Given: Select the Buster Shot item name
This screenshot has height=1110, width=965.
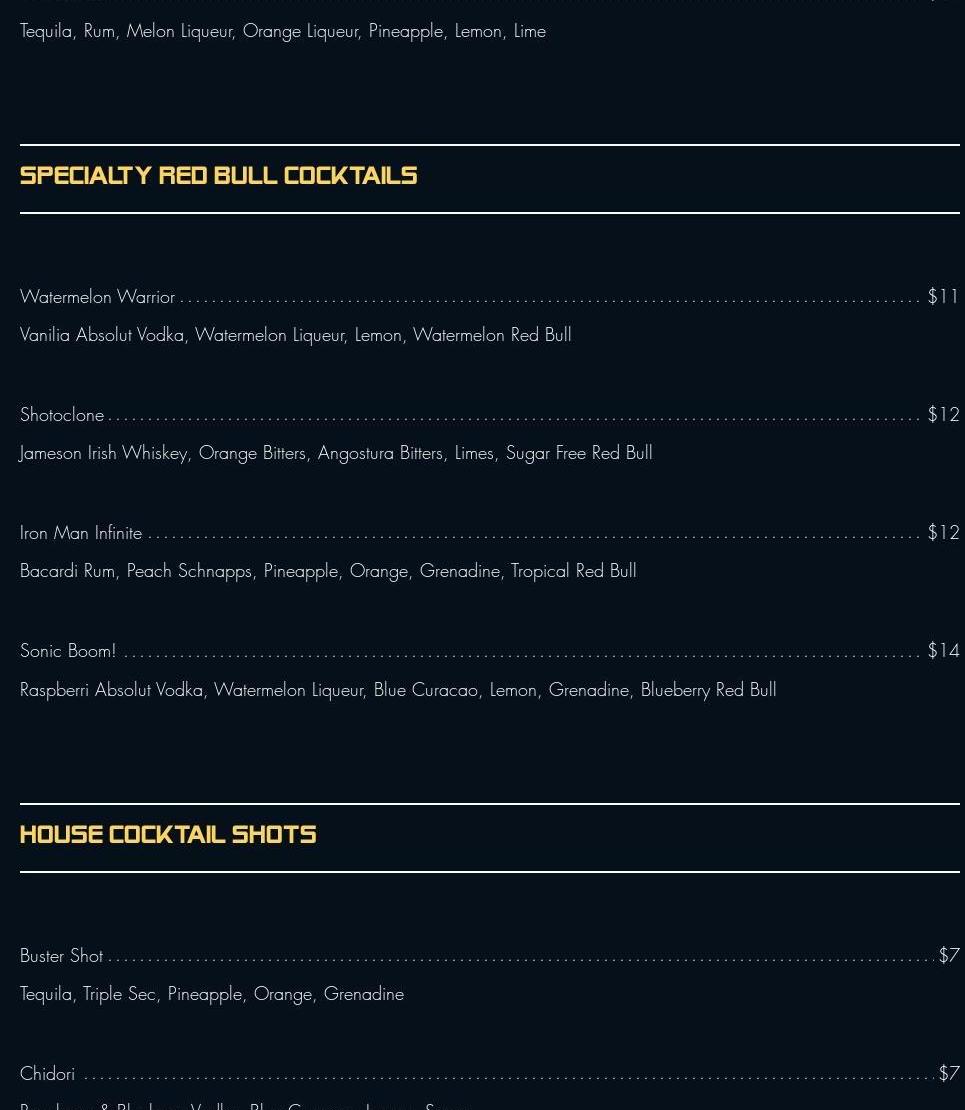Looking at the screenshot, I should pyautogui.click(x=62, y=956).
